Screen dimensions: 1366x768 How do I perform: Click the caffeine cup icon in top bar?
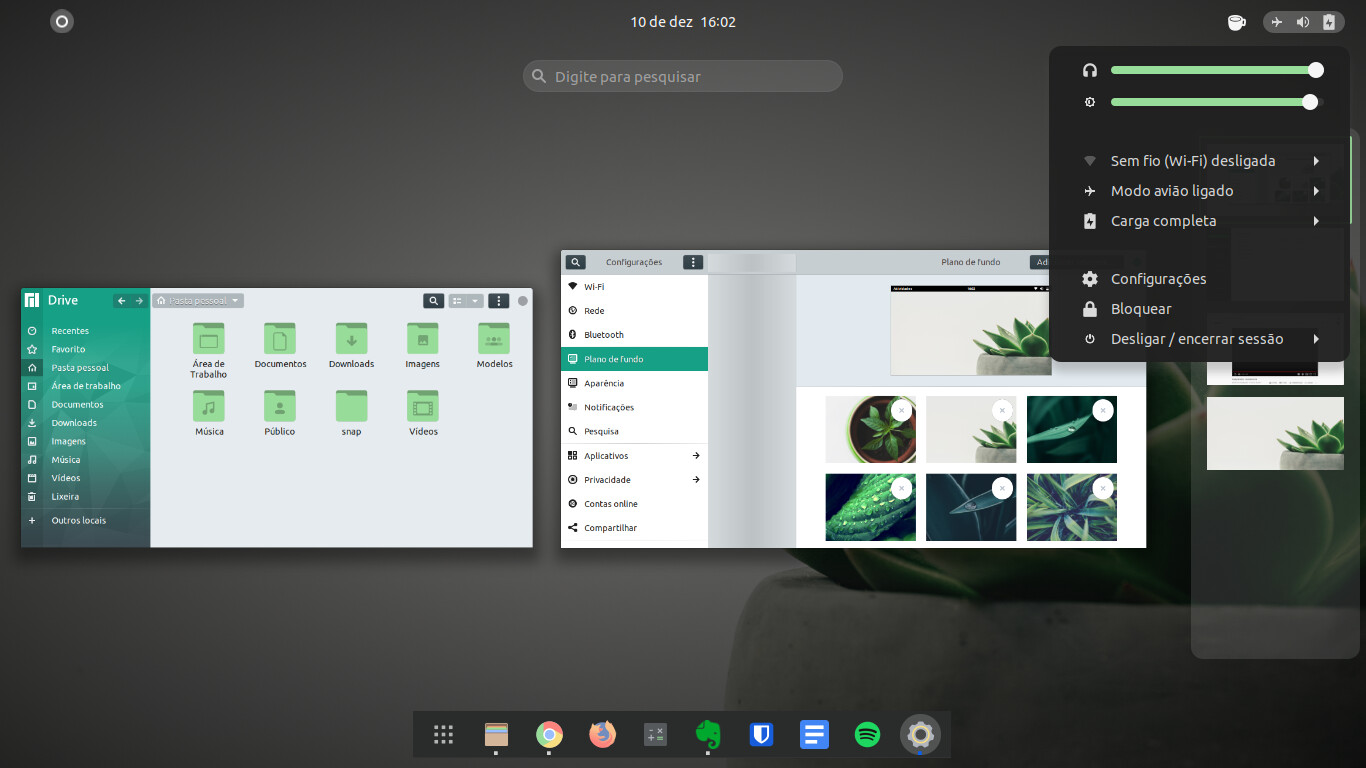1236,22
